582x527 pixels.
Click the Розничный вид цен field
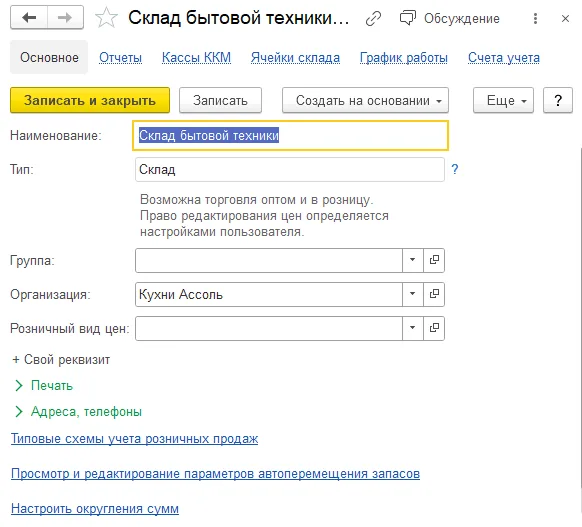tap(269, 328)
